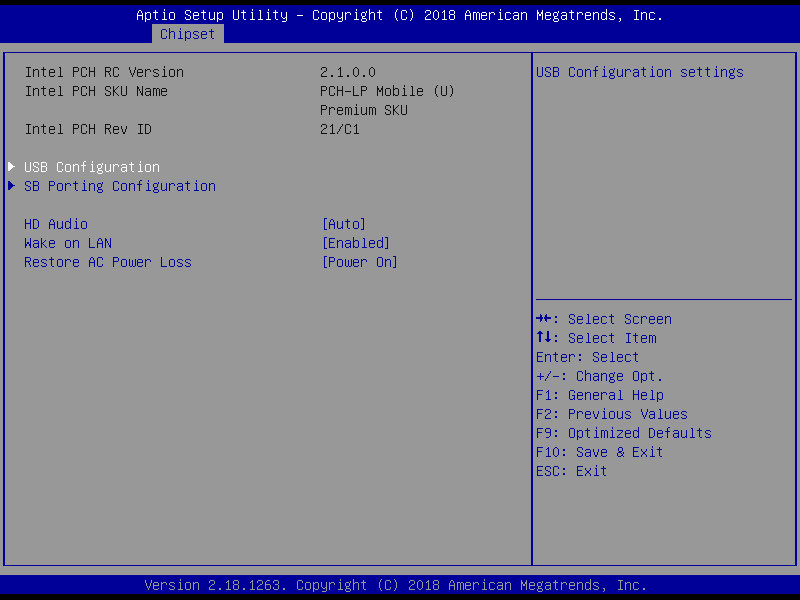
Task: Click the ESC: Exit hint
Action: coord(571,471)
